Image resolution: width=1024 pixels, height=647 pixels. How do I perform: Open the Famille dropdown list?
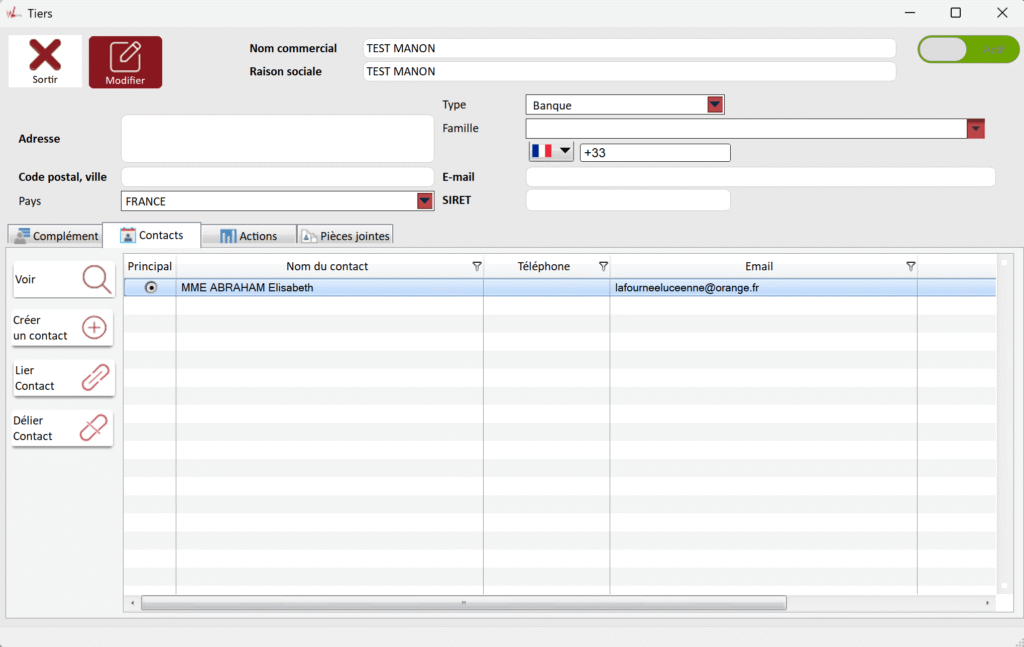coord(976,128)
